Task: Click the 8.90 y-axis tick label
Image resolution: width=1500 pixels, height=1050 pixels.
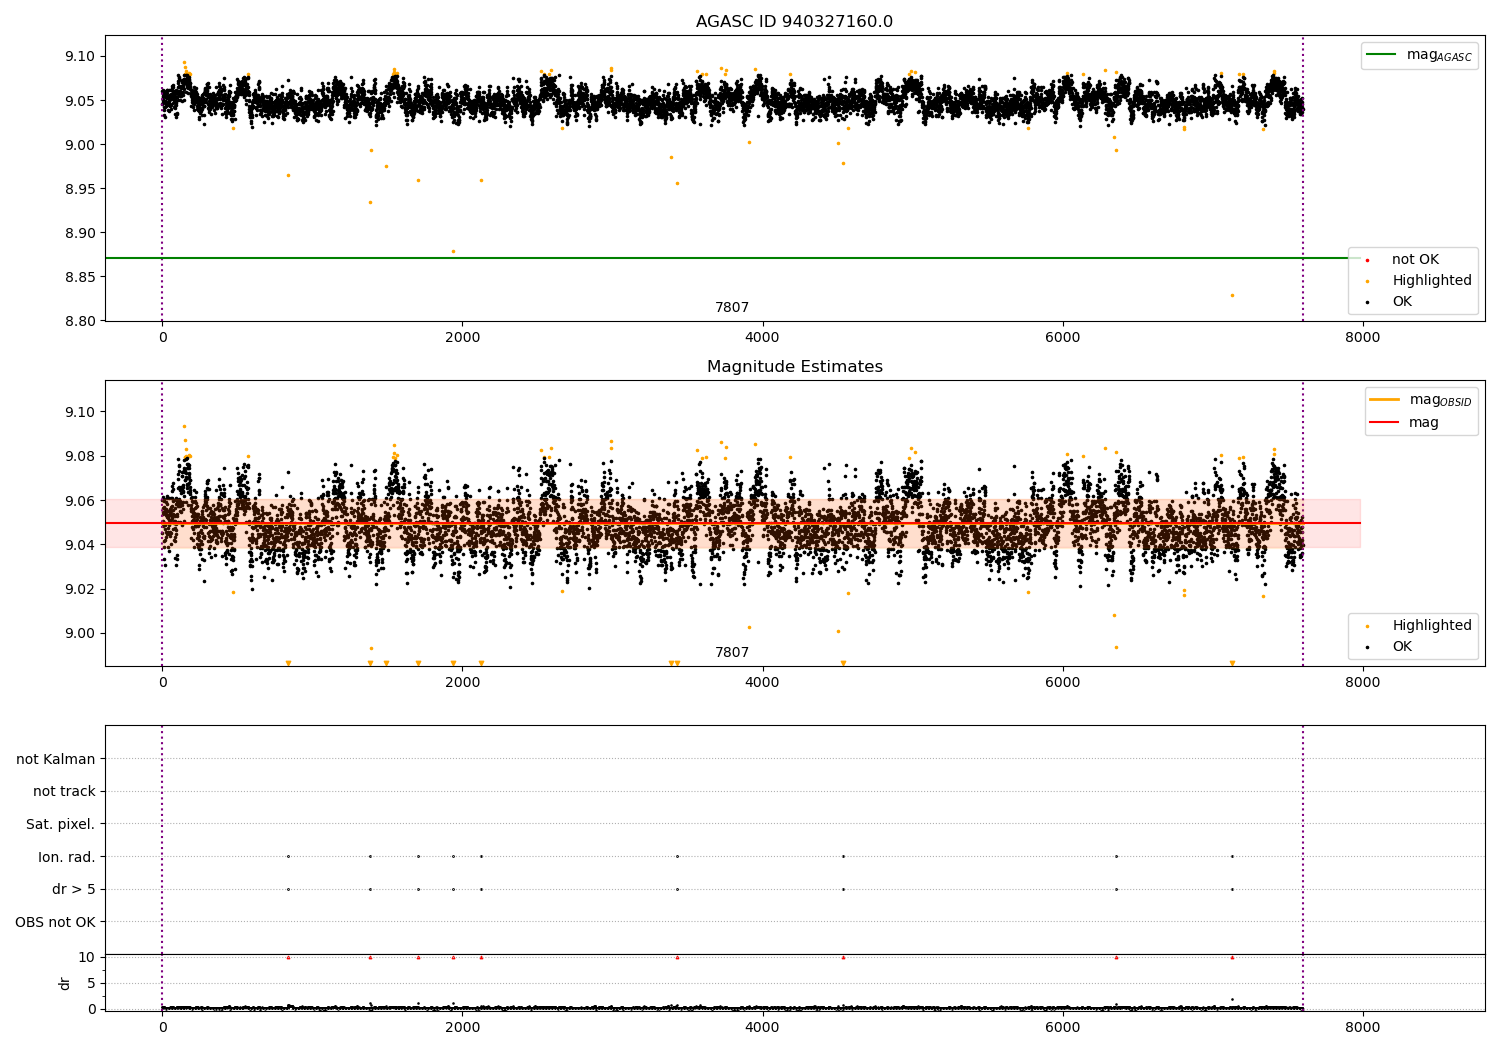Action: [79, 233]
